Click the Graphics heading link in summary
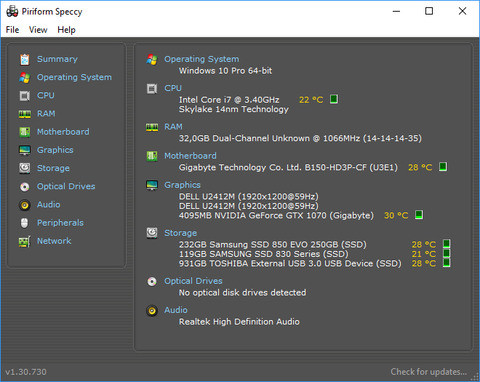The height and width of the screenshot is (382, 480). pyautogui.click(x=182, y=185)
